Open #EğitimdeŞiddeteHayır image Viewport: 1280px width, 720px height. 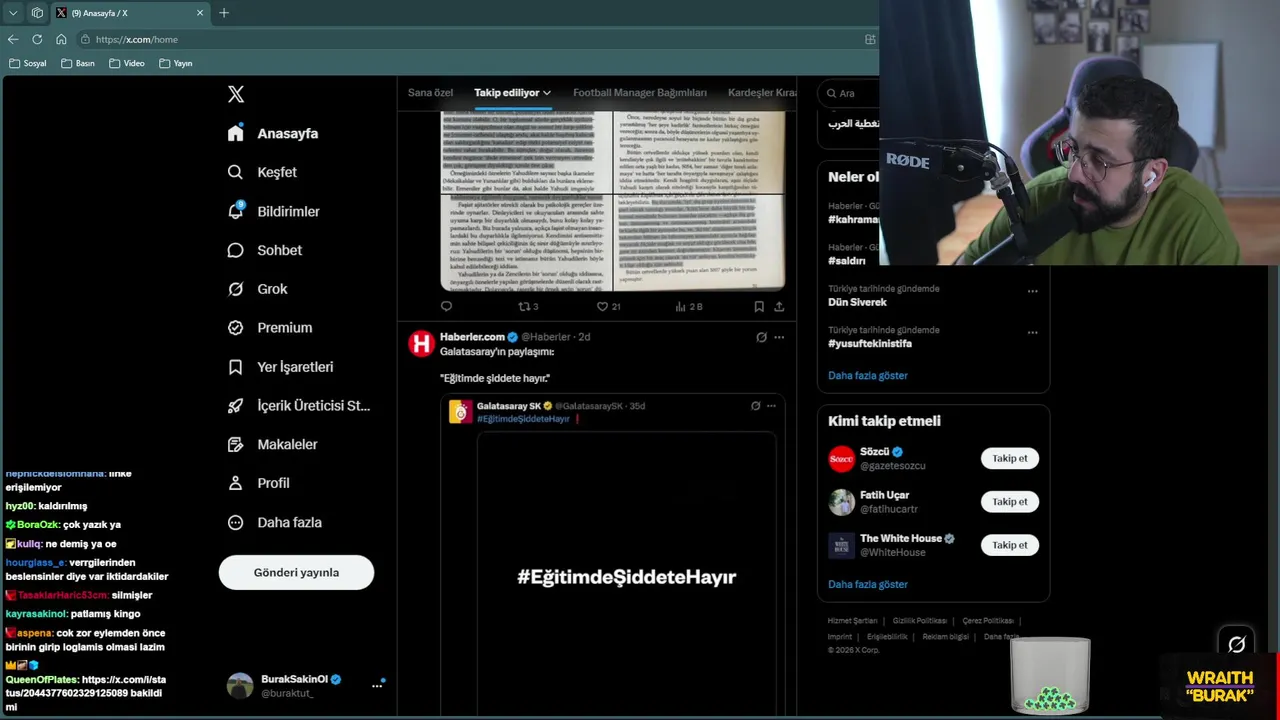coord(626,576)
